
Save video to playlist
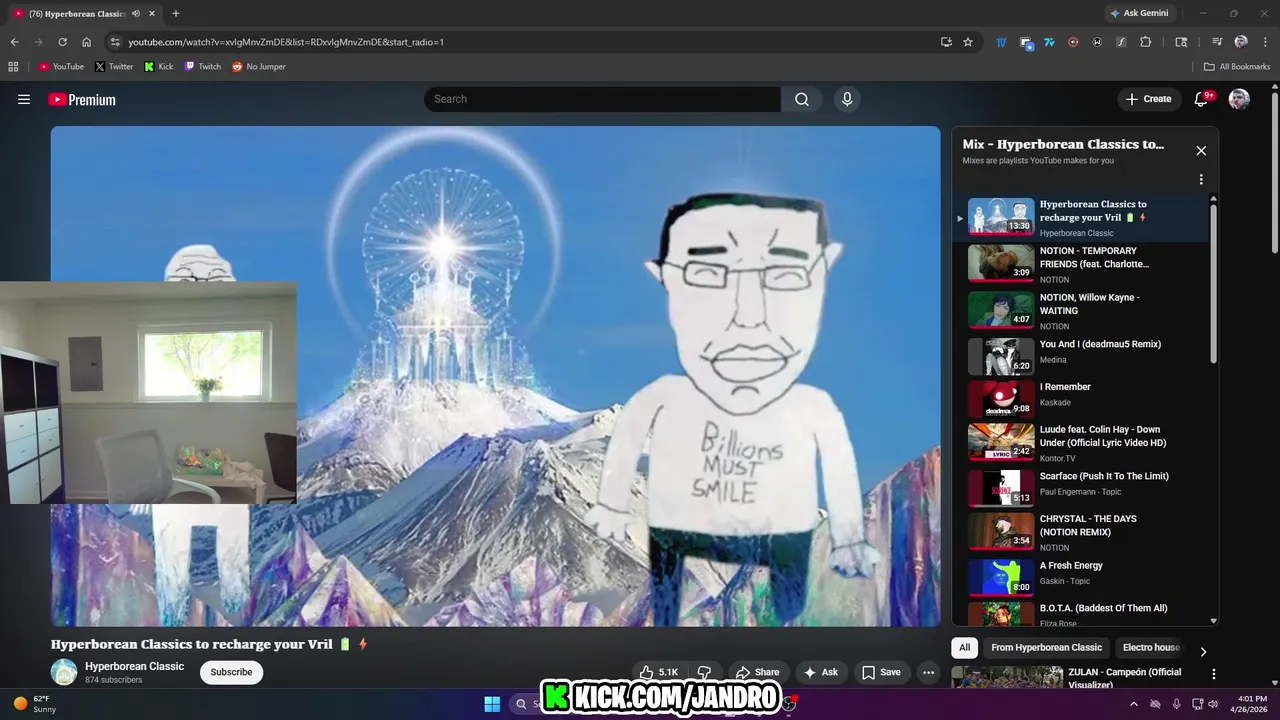point(882,672)
